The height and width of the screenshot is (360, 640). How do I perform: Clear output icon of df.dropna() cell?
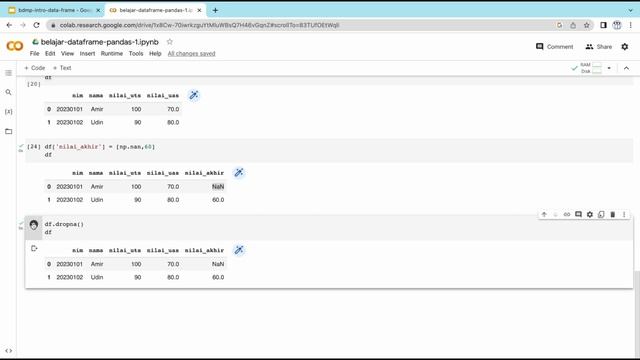tap(34, 248)
